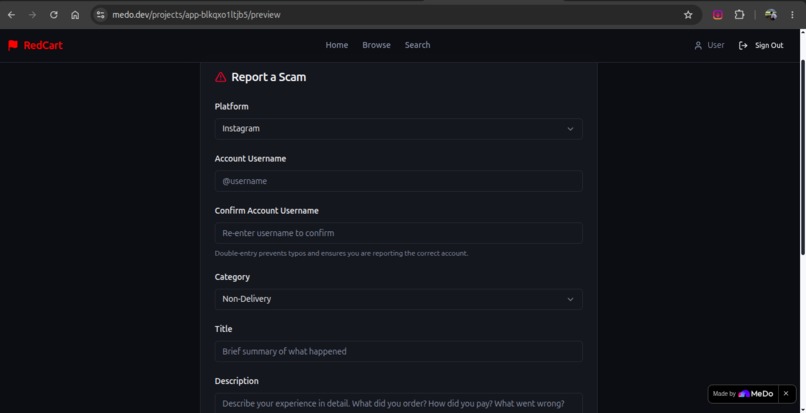Screen dimensions: 806x413
Task: Focus the Description text area
Action: [398, 403]
